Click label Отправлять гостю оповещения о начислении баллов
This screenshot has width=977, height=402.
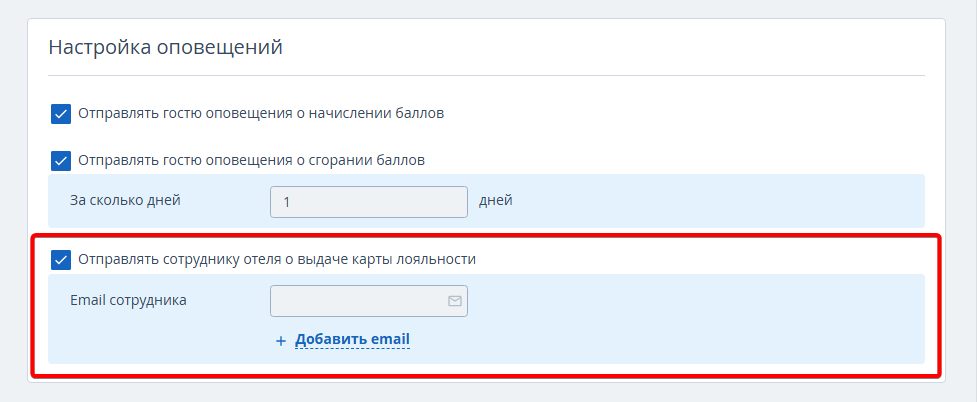pyautogui.click(x=261, y=113)
